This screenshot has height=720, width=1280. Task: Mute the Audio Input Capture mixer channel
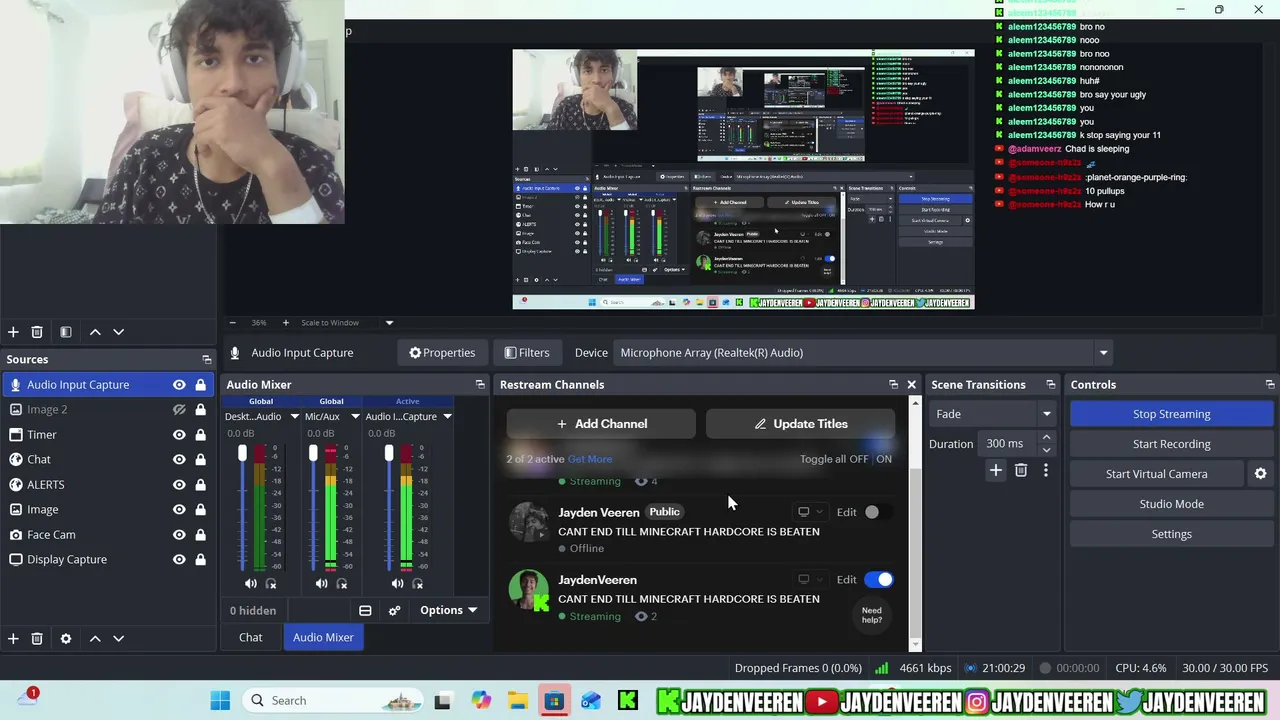pyautogui.click(x=397, y=584)
